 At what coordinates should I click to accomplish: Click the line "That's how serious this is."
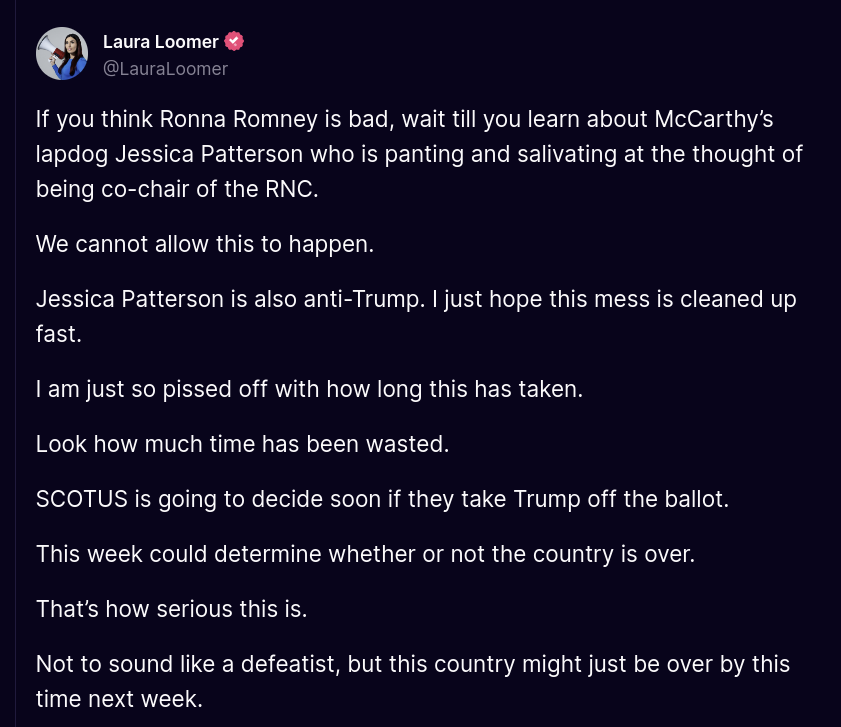pos(172,609)
